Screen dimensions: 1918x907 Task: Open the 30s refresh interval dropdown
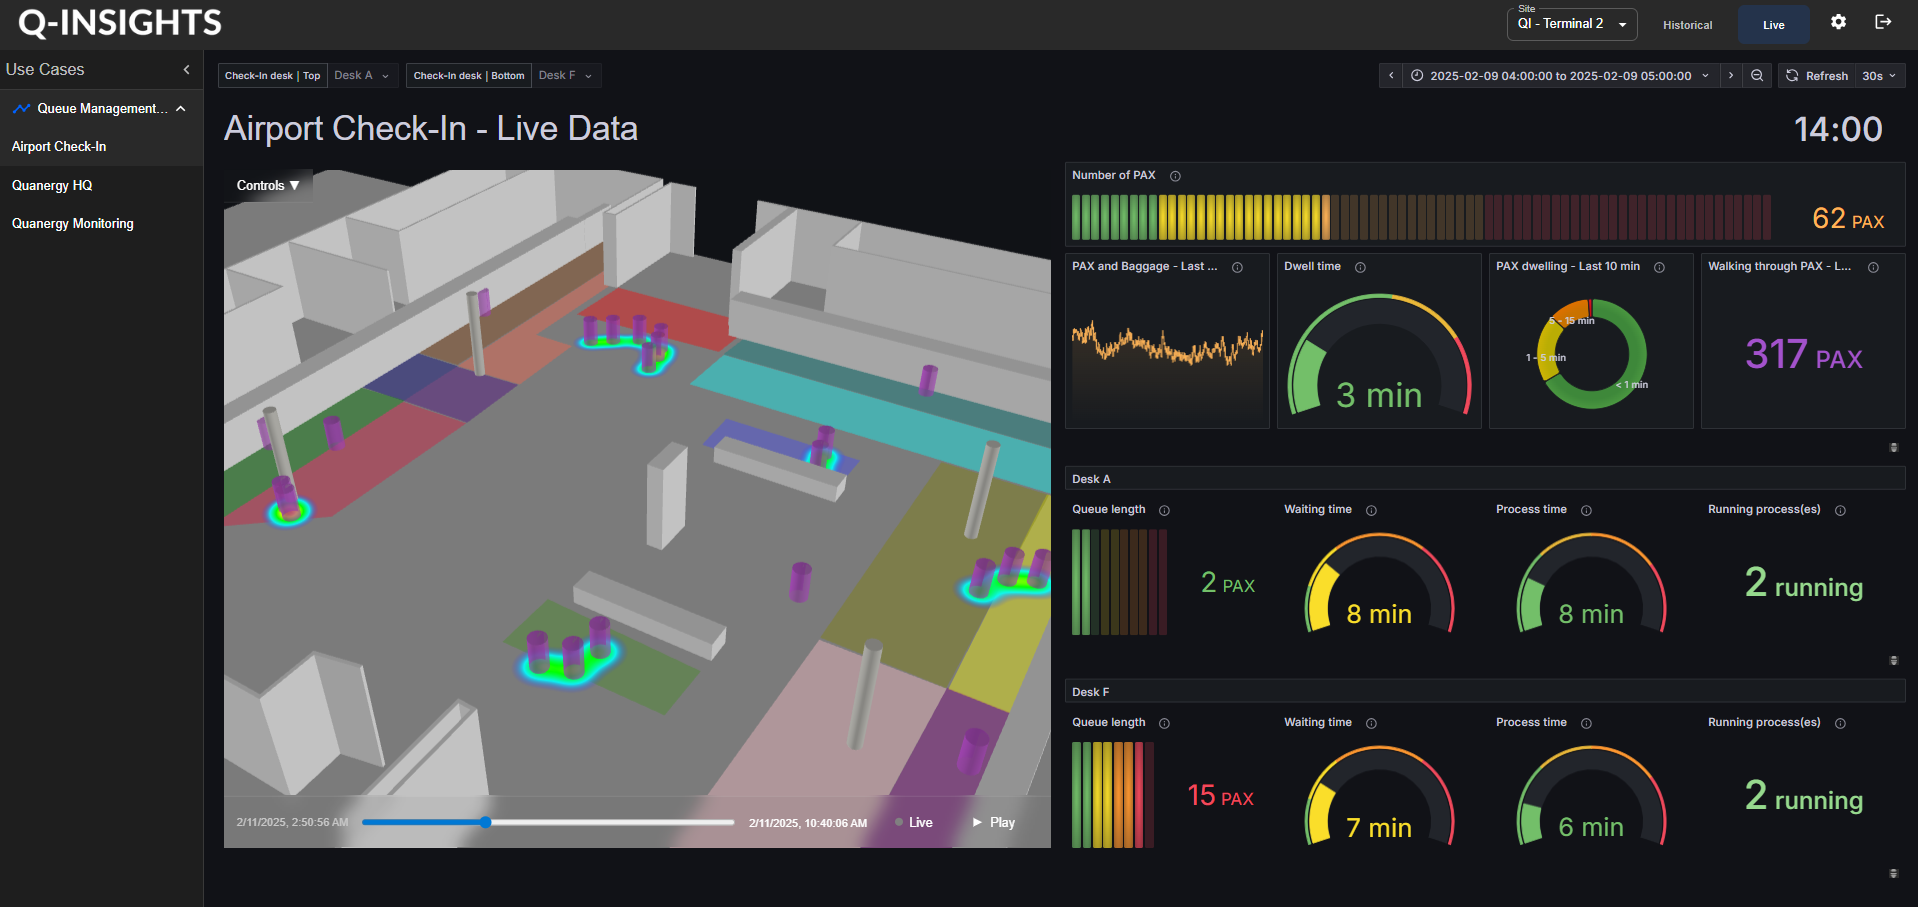[1879, 75]
